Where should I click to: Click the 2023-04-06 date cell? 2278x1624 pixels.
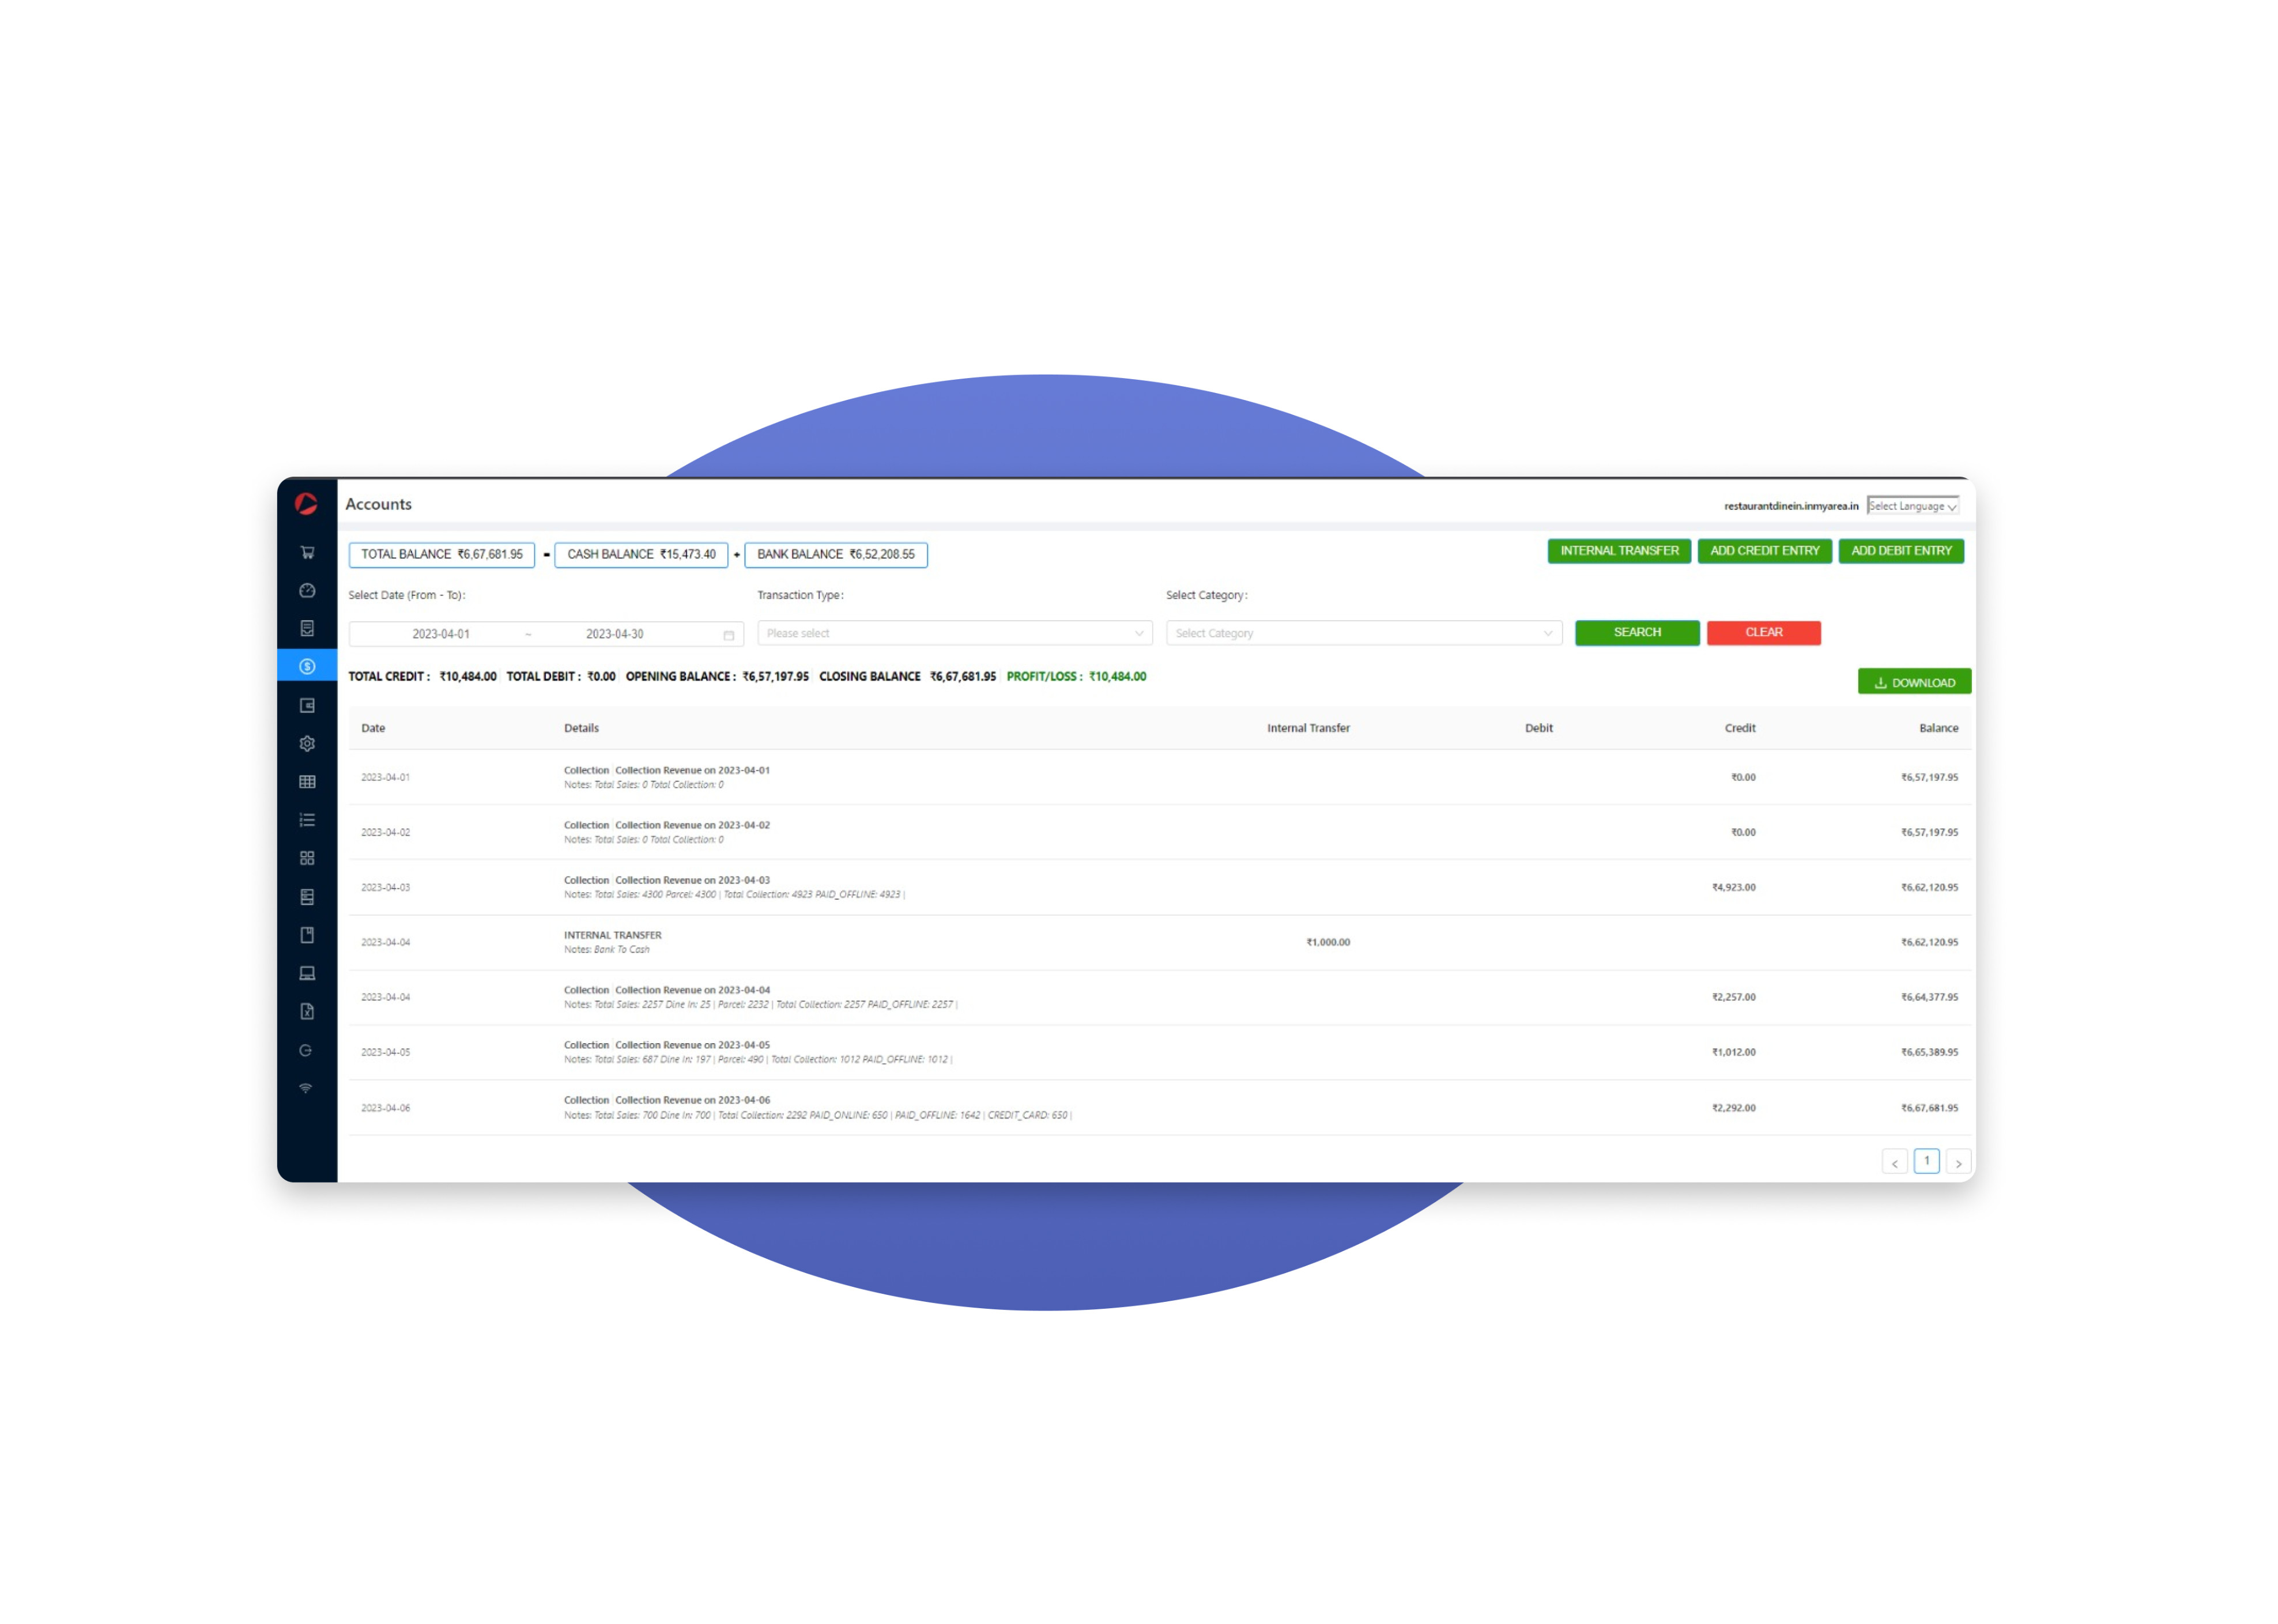(x=385, y=1108)
